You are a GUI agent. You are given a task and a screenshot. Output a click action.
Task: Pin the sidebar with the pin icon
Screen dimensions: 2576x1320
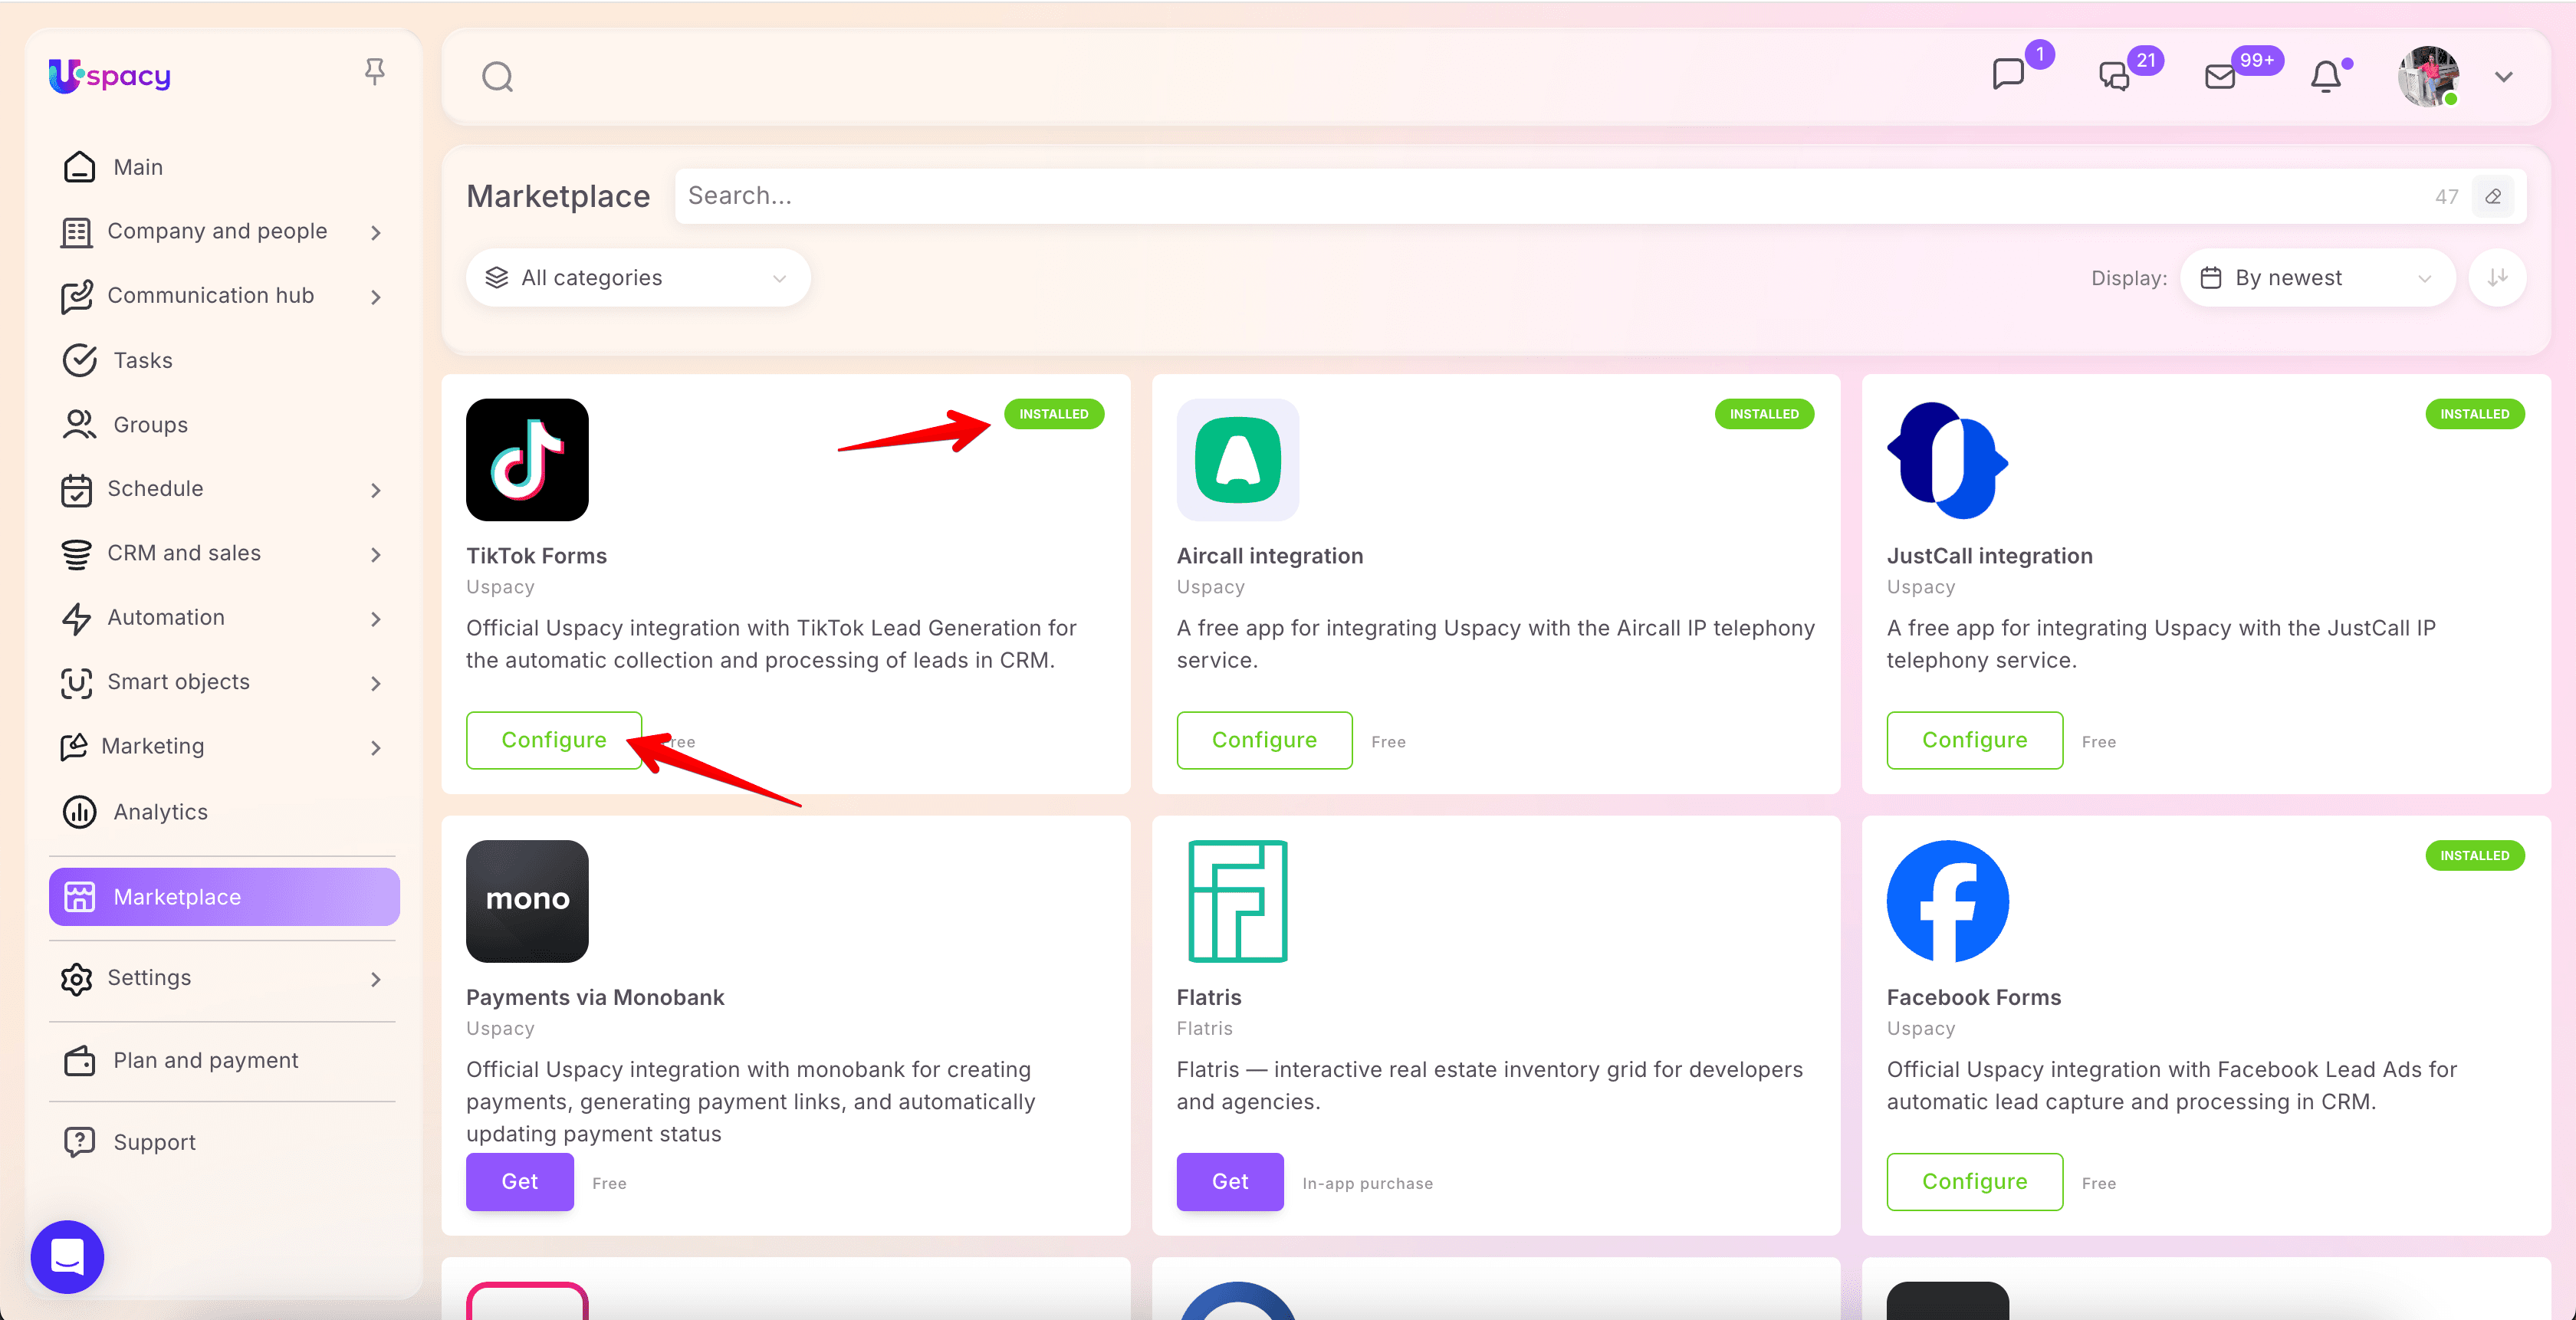click(374, 72)
